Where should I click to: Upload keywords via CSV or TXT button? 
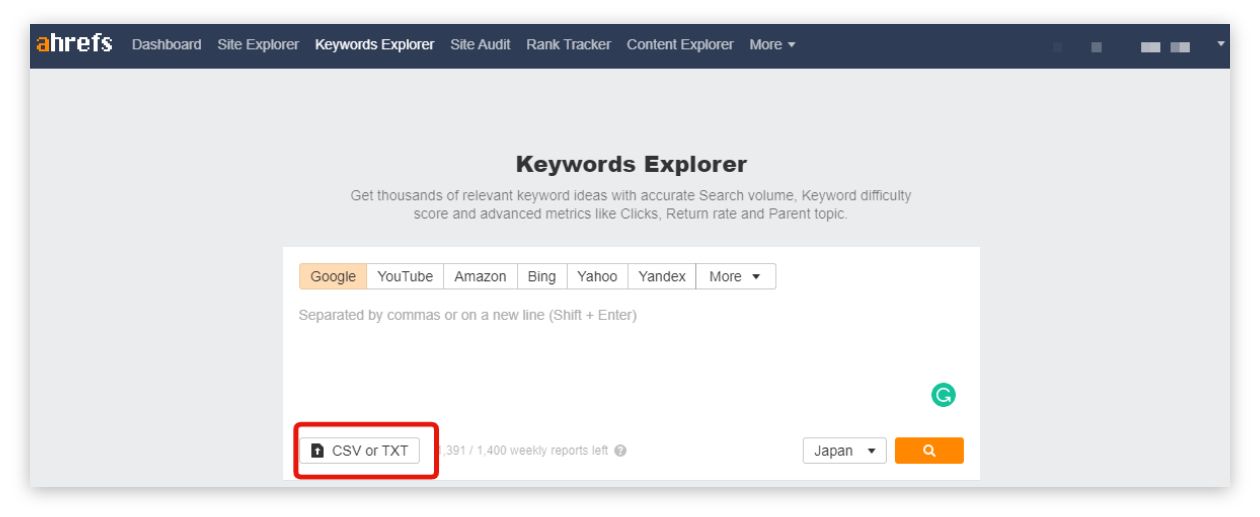point(360,451)
